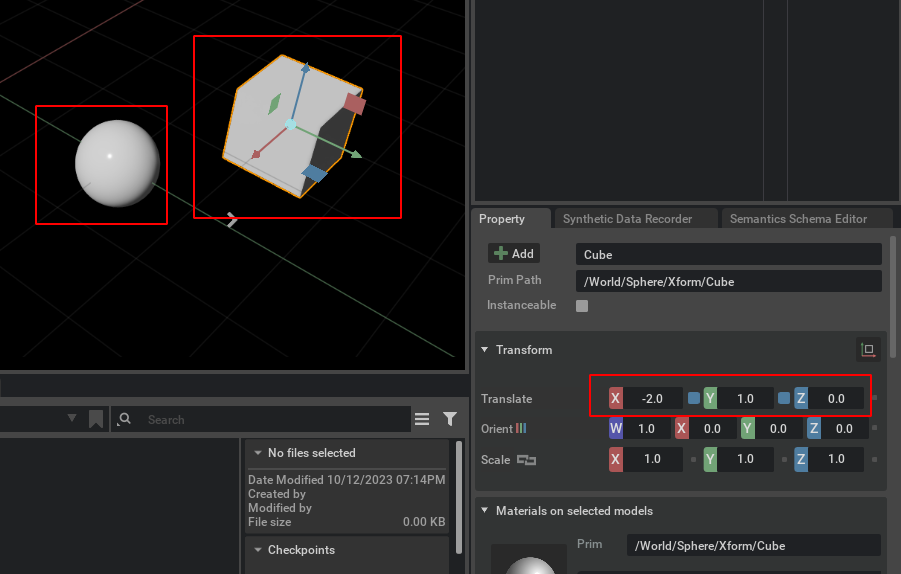Viewport: 901px width, 574px height.
Task: Click the cube gizmo center point
Action: [x=291, y=124]
